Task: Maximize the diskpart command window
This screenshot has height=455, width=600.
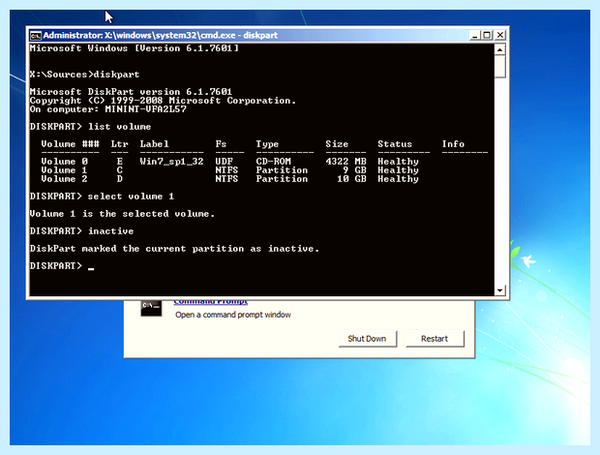Action: click(x=487, y=35)
